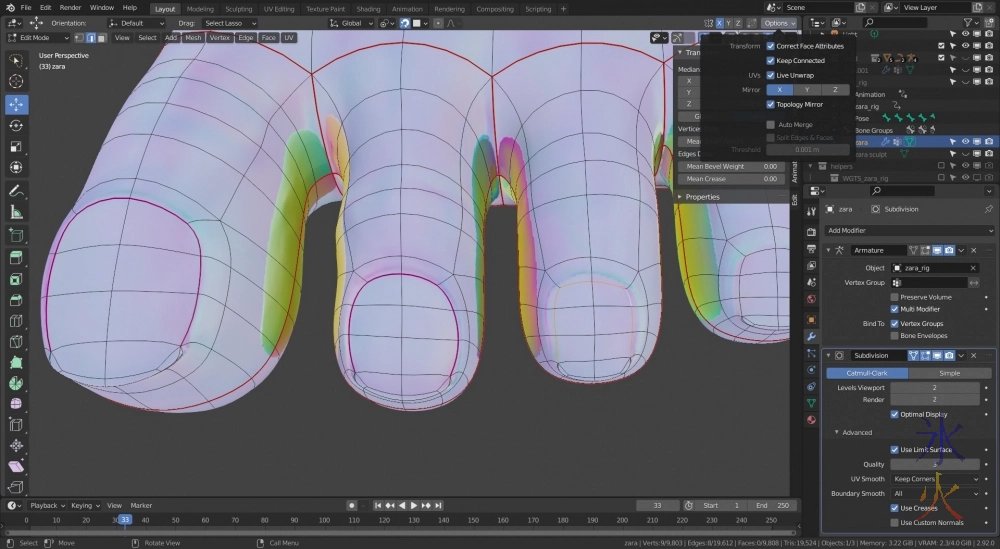Screen dimensions: 1000x549
Task: Pick the Annotate pencil tool
Action: tap(16, 191)
